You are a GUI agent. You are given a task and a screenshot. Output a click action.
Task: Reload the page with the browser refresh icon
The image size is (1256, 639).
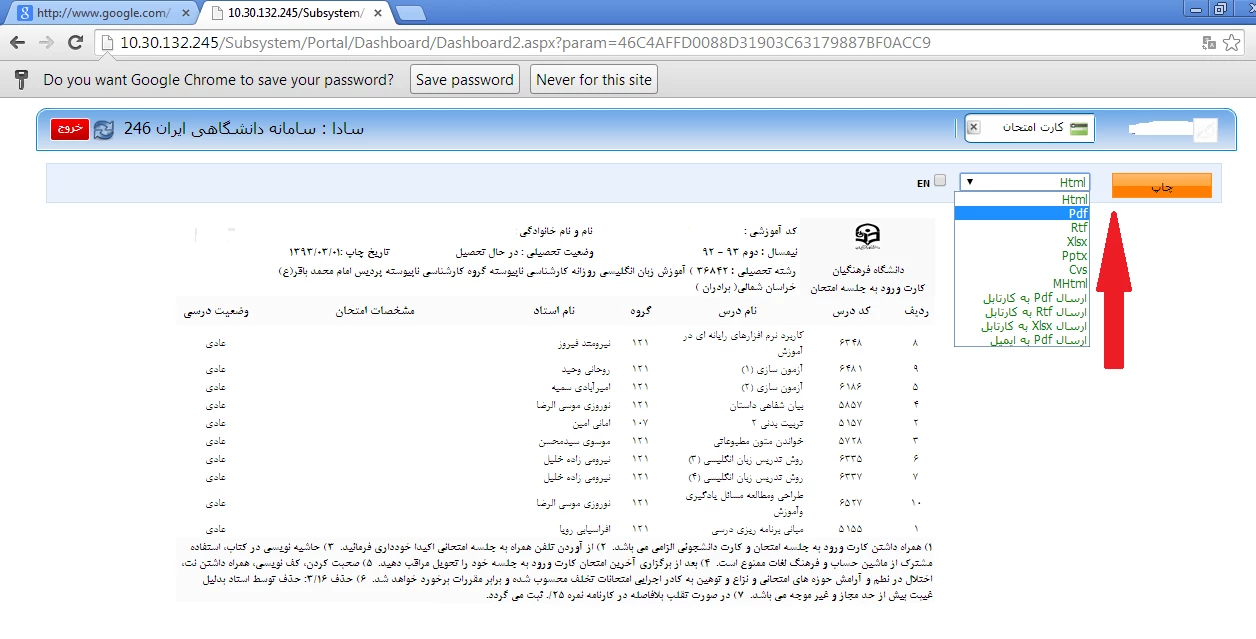click(75, 43)
